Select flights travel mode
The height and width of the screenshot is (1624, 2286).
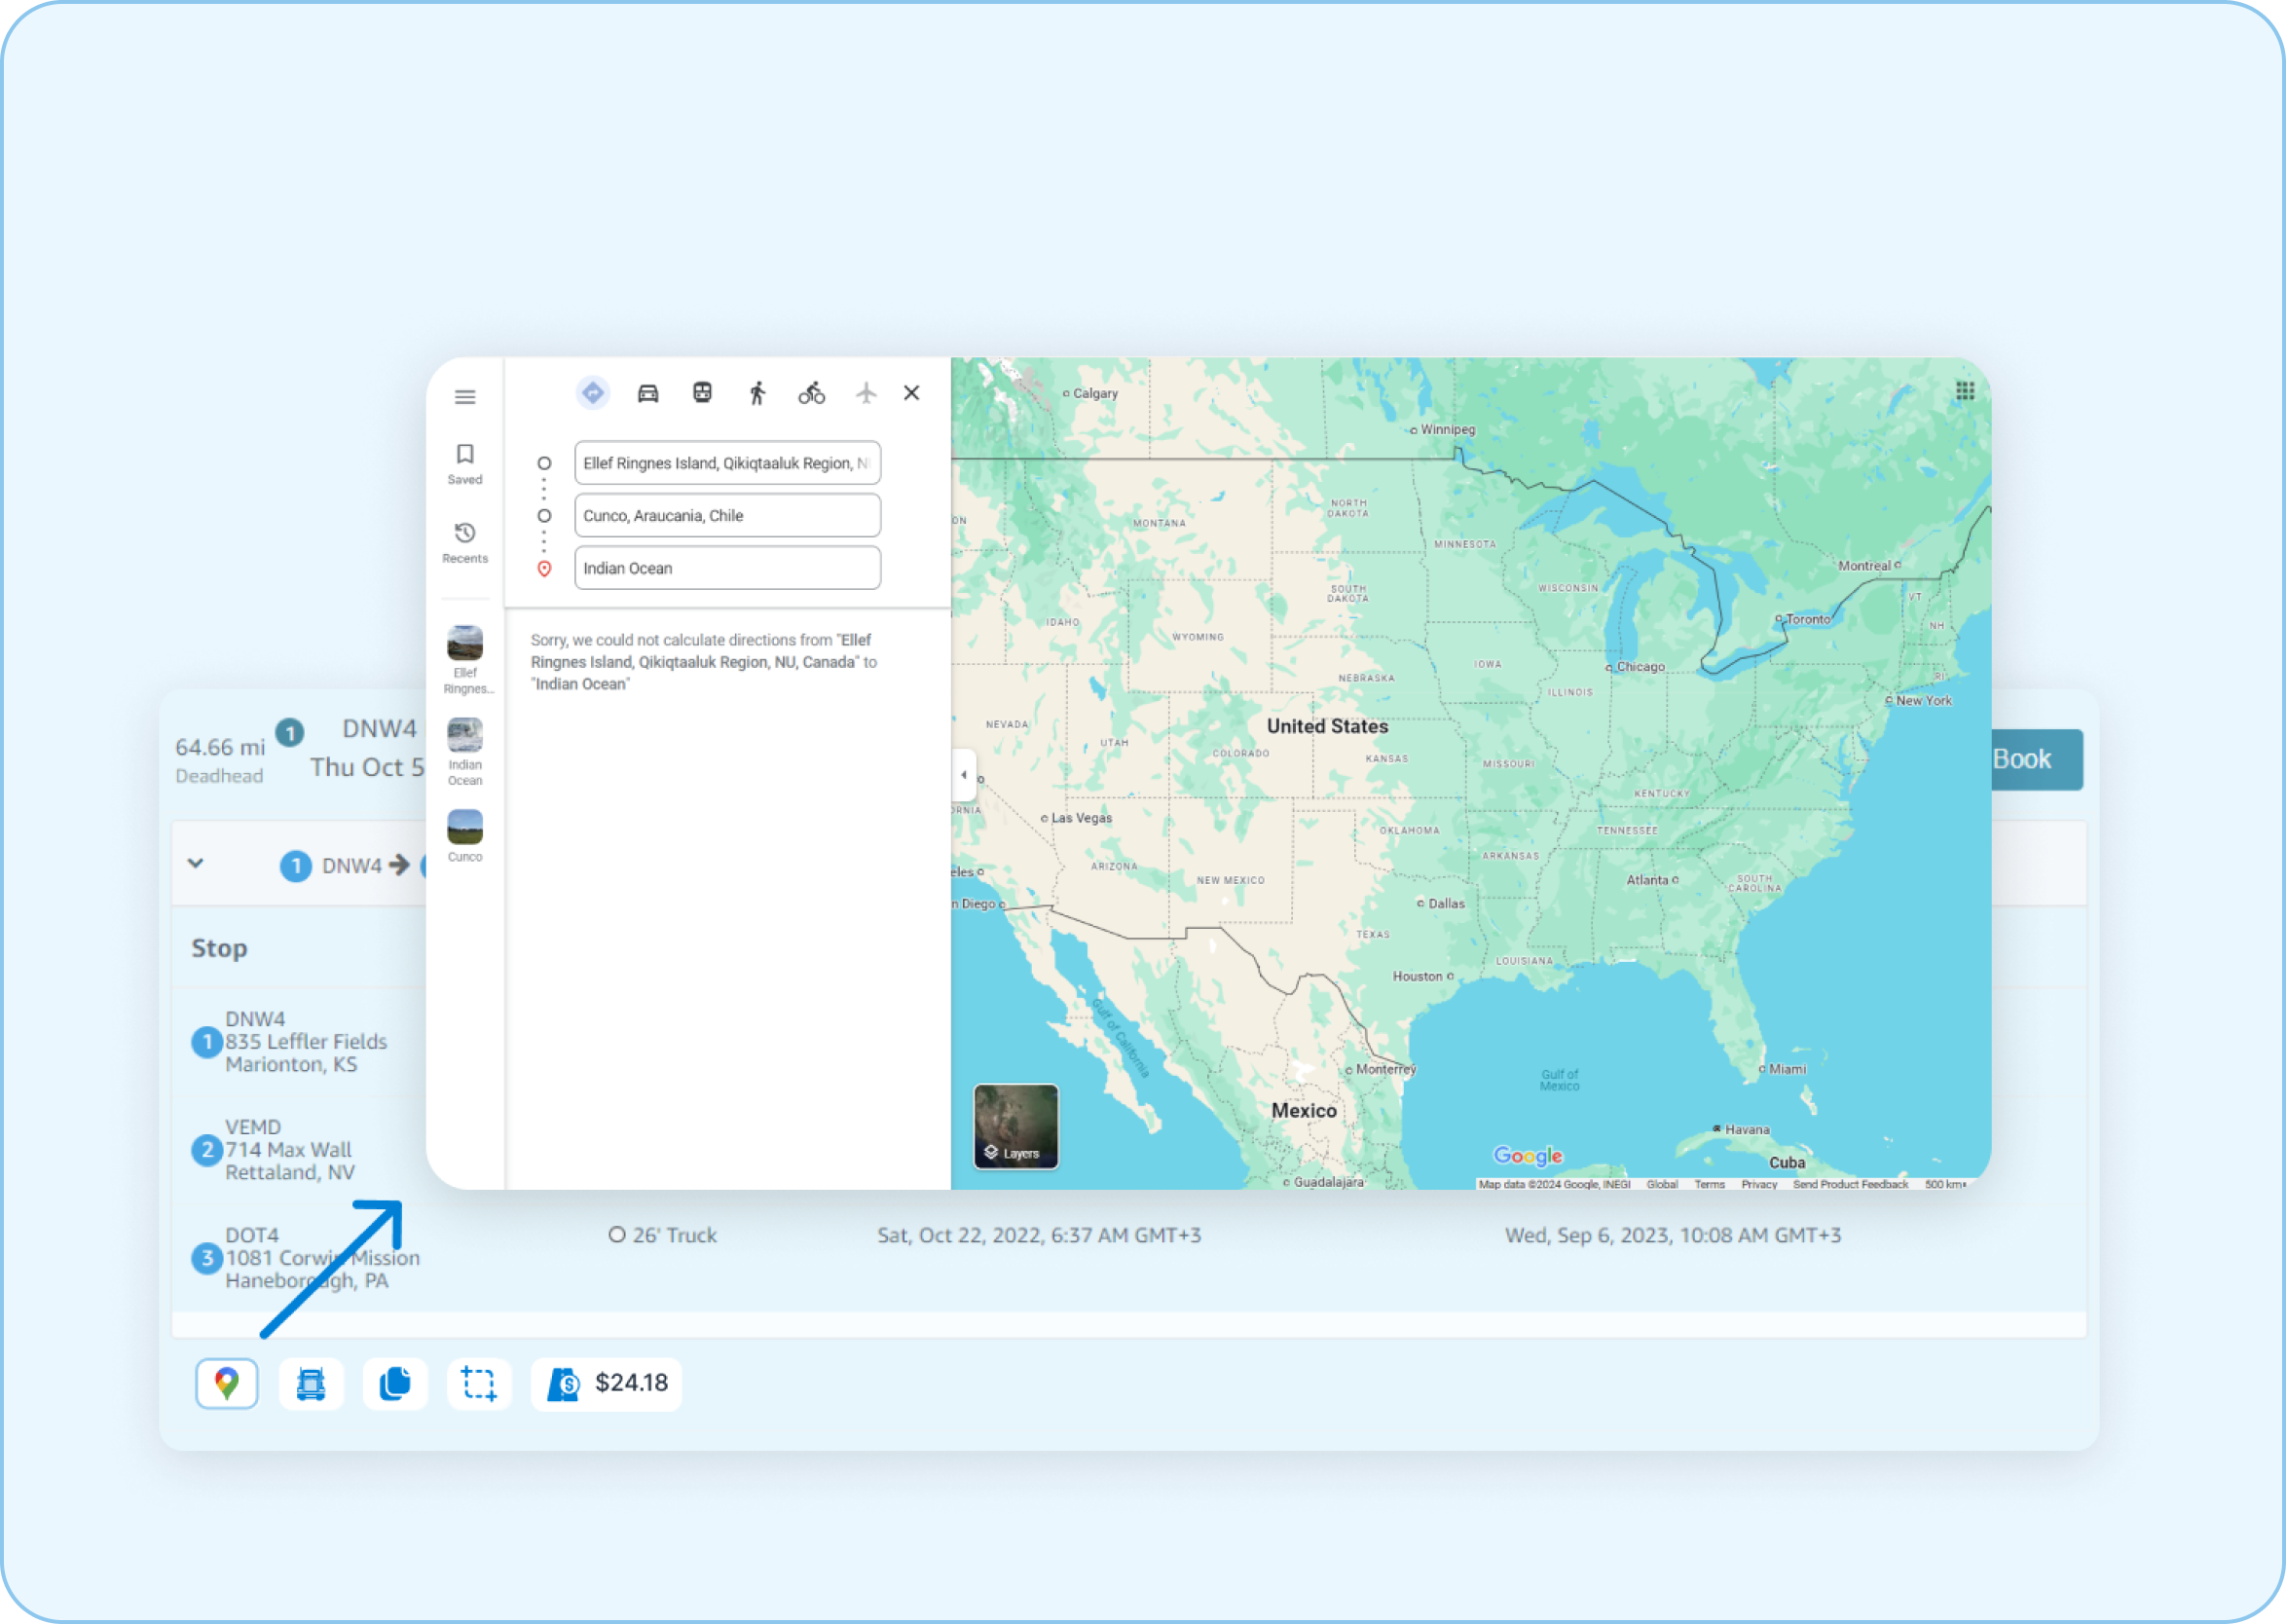pos(866,393)
